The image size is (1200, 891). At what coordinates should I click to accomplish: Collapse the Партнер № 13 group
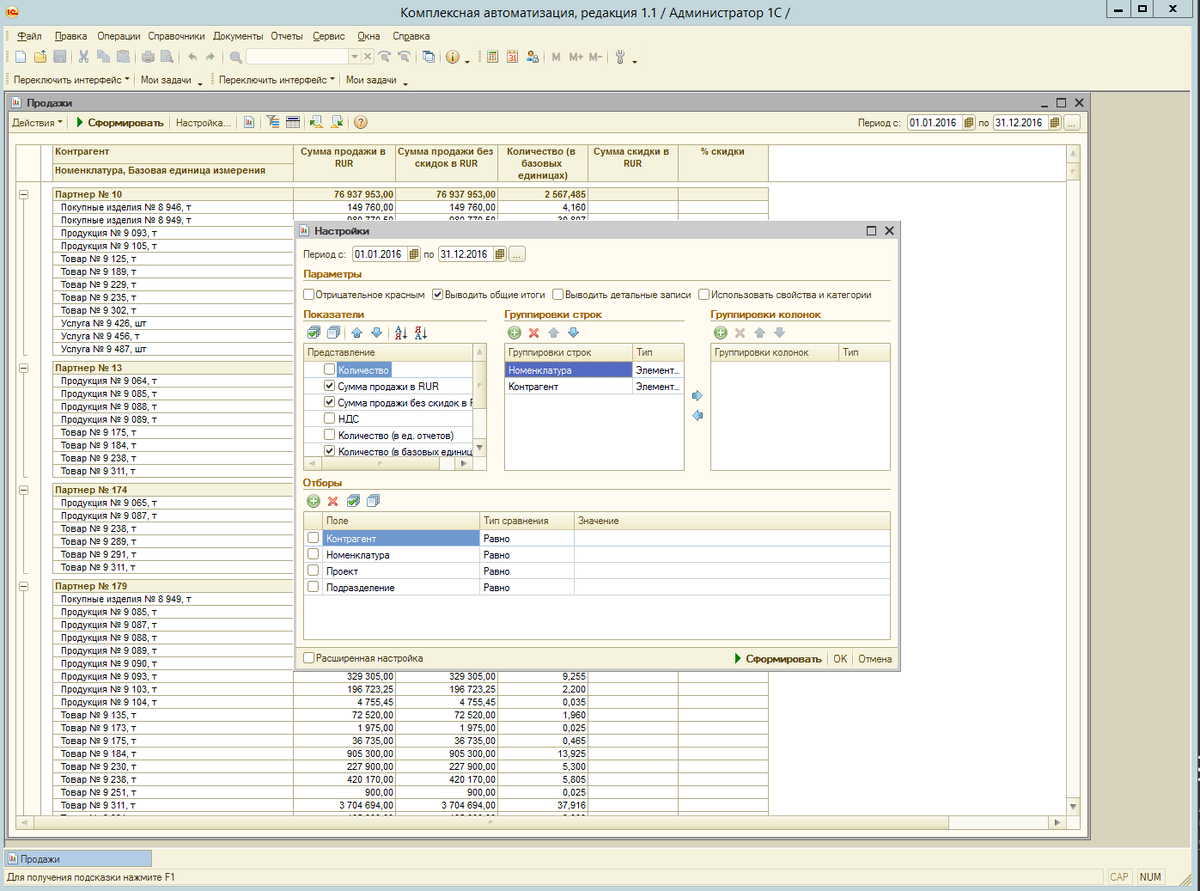click(25, 368)
